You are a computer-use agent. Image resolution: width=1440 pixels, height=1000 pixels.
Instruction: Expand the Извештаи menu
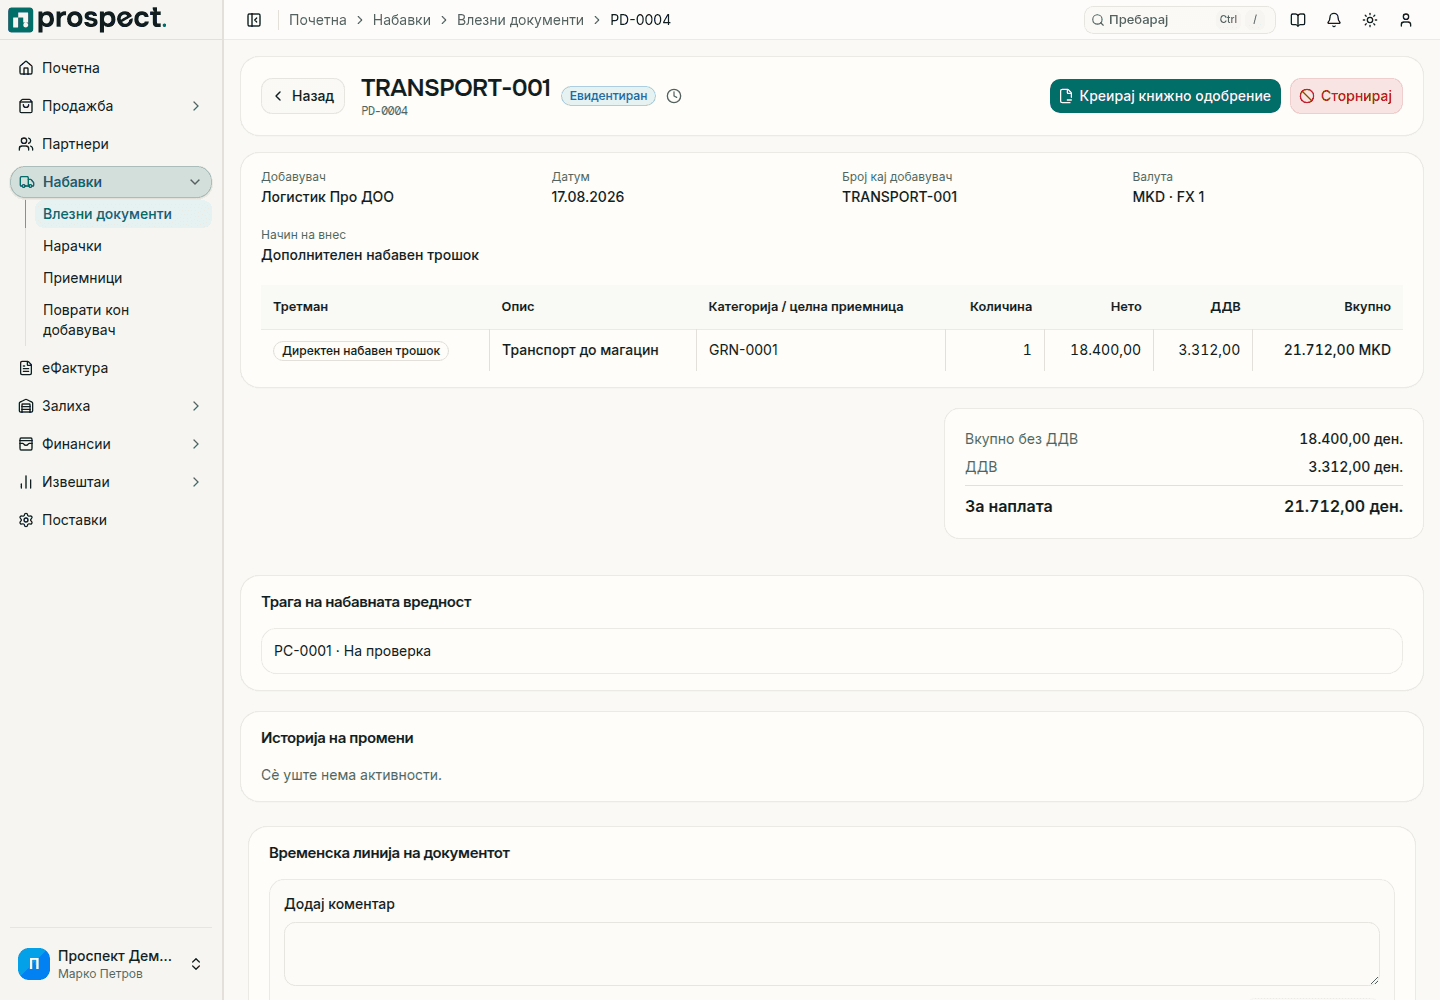[111, 482]
